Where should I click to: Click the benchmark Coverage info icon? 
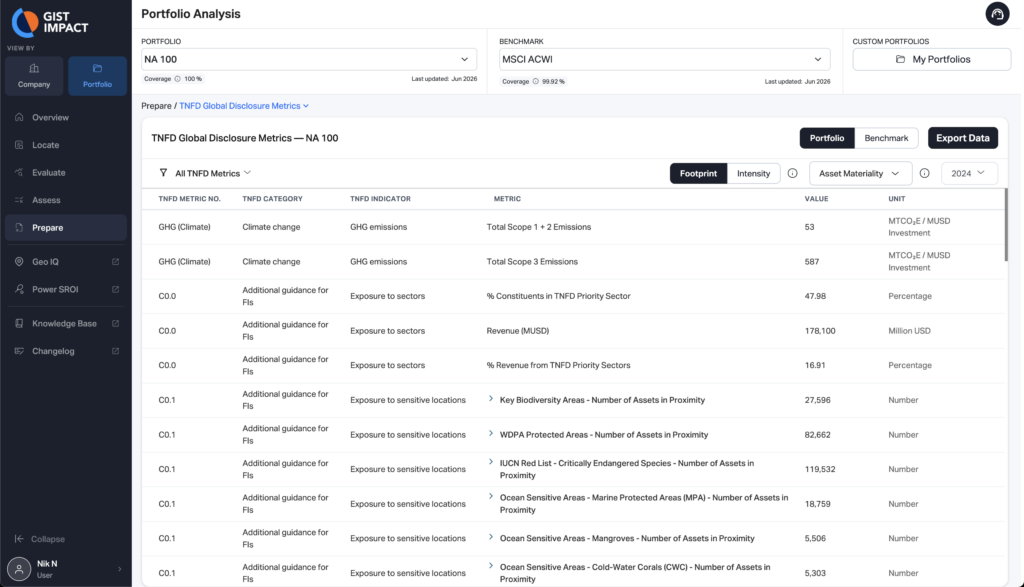536,82
